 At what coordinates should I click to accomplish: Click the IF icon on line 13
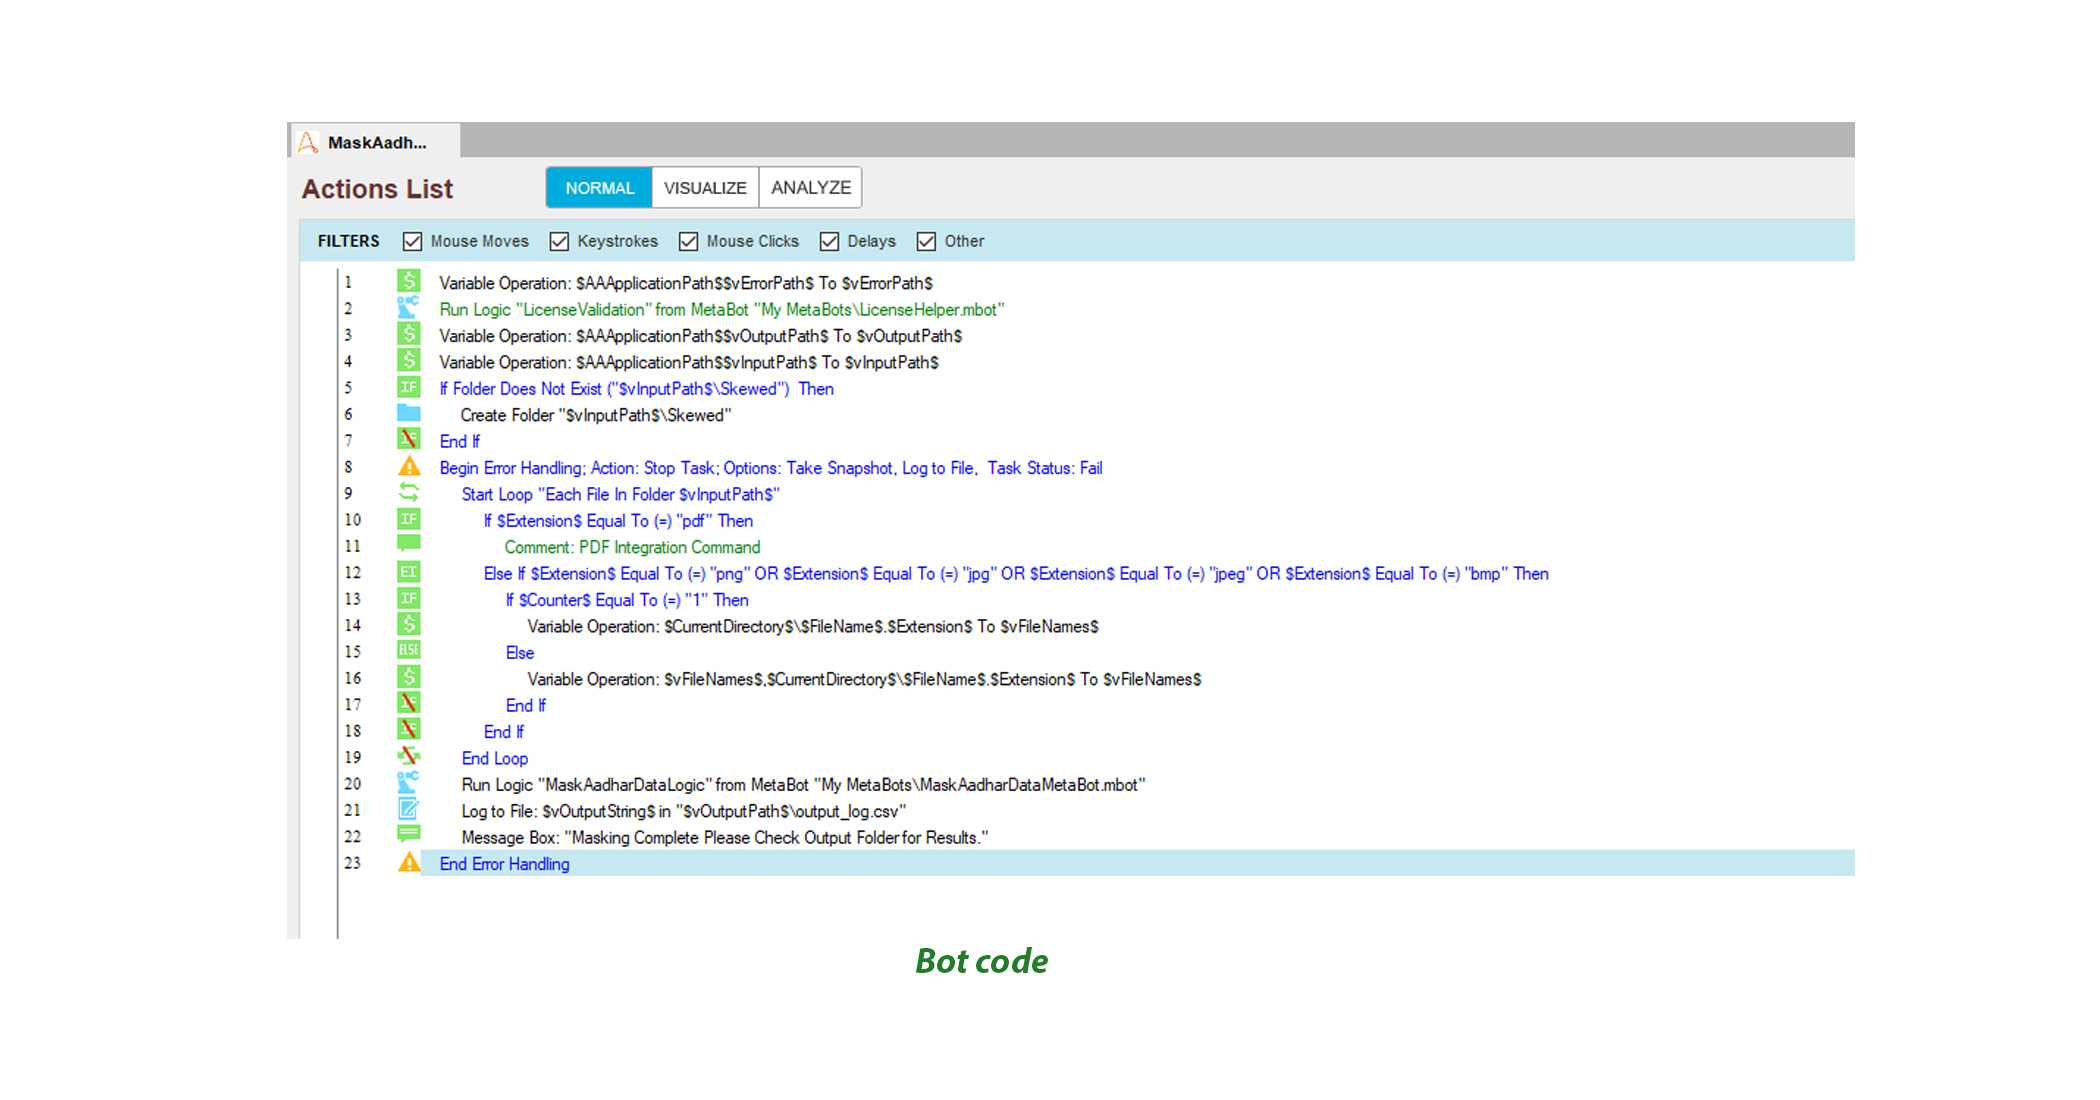tap(409, 599)
